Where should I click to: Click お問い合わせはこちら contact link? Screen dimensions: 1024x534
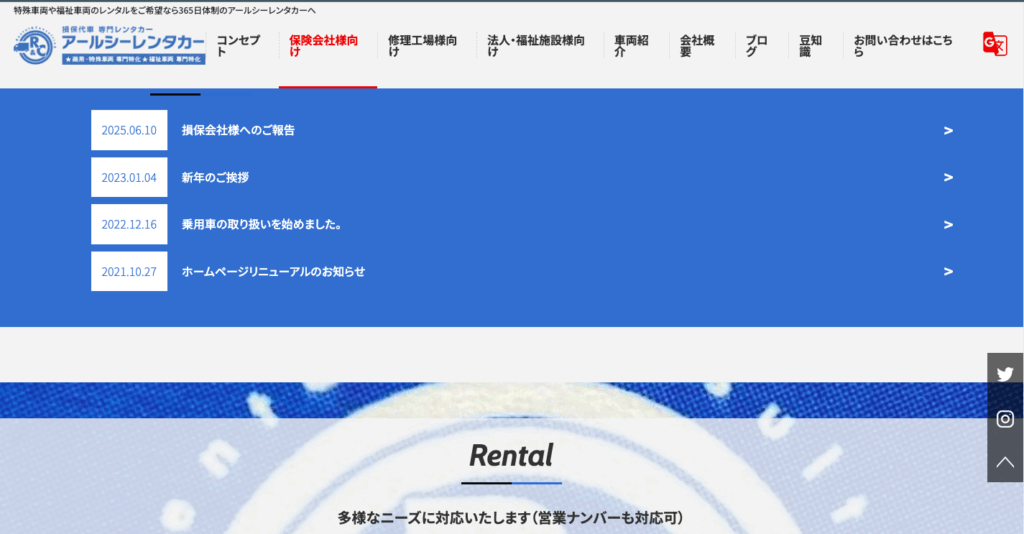point(902,46)
